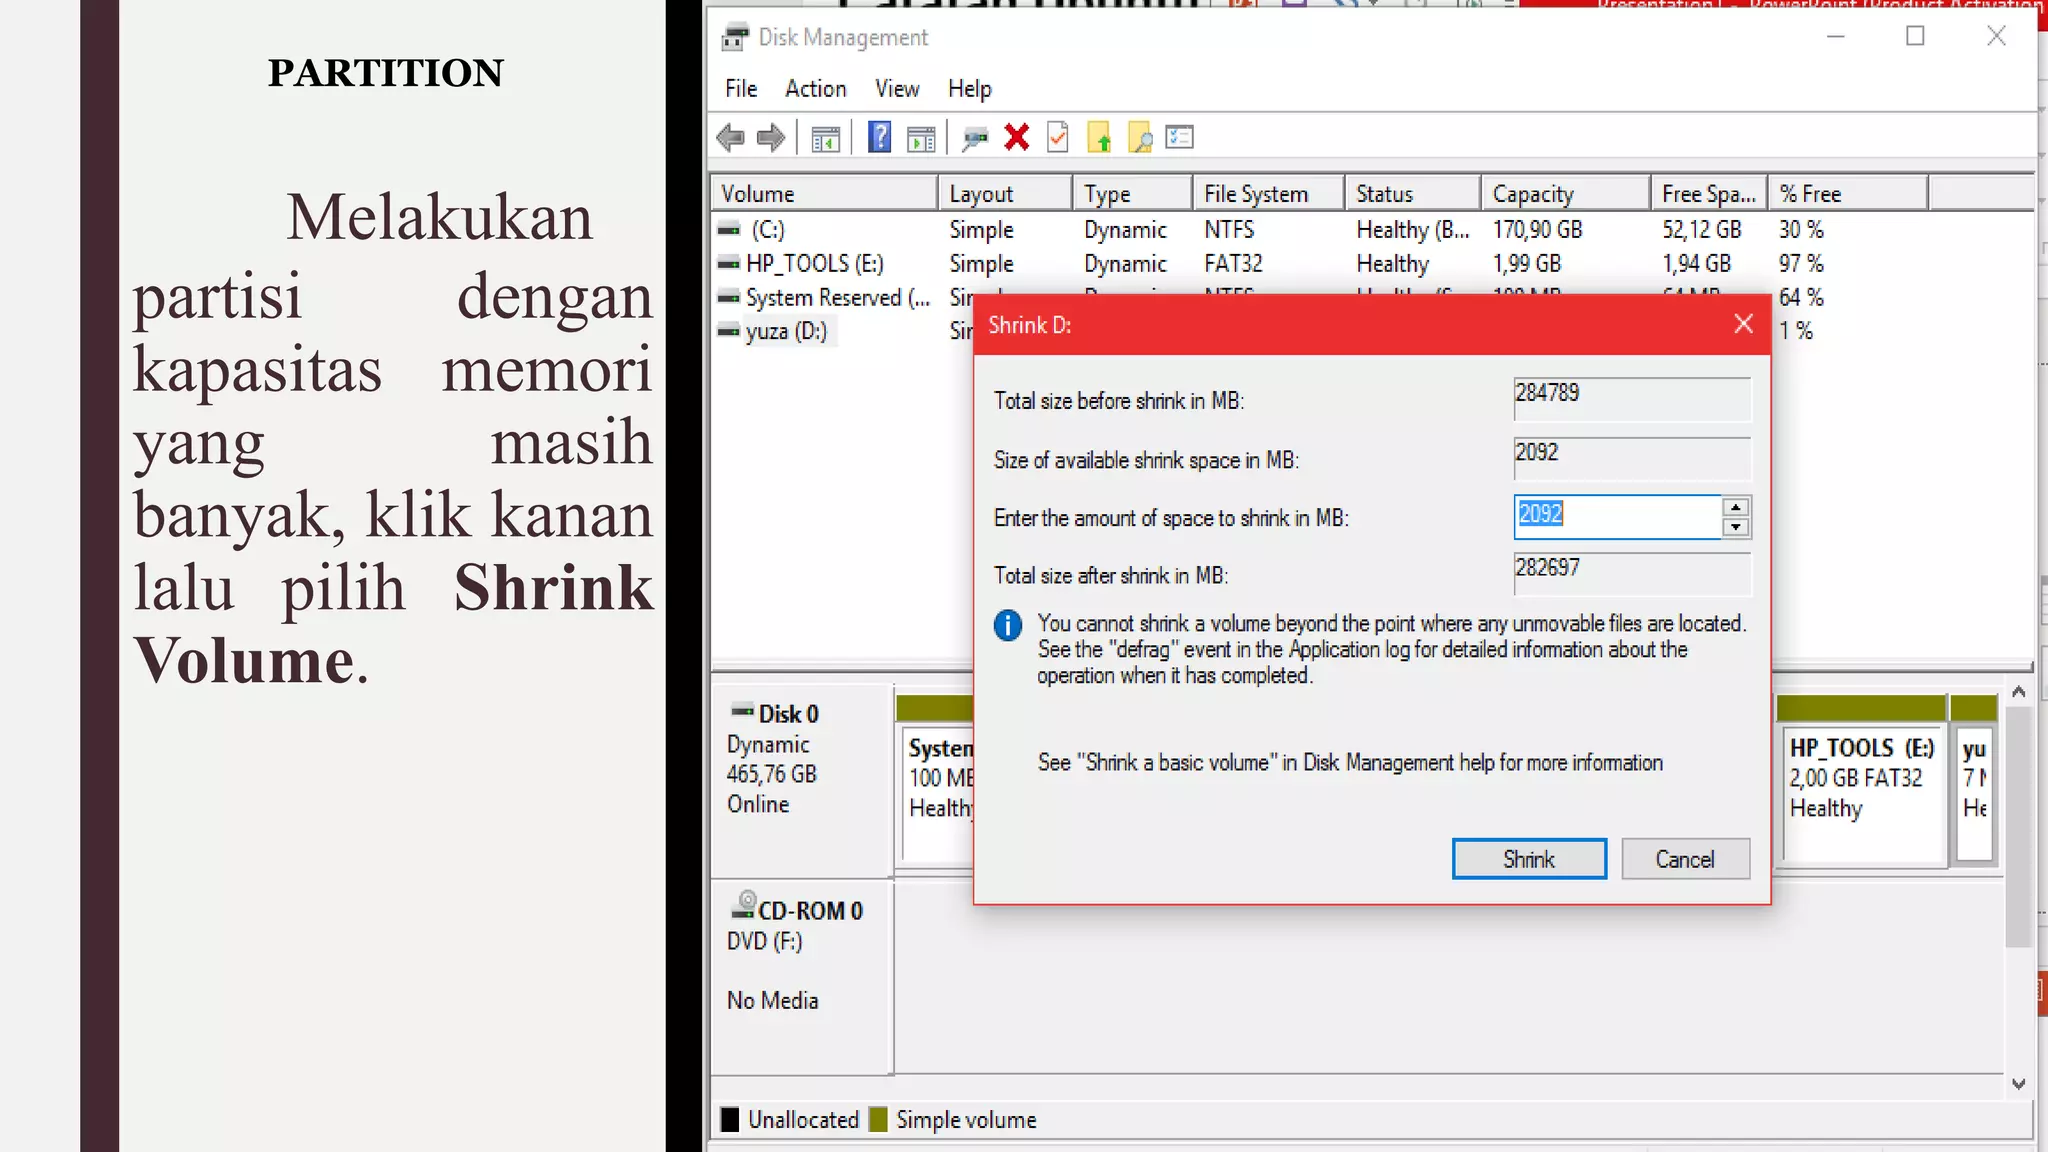Image resolution: width=2048 pixels, height=1152 pixels.
Task: Click the Back arrow toolbar icon
Action: pos(731,138)
